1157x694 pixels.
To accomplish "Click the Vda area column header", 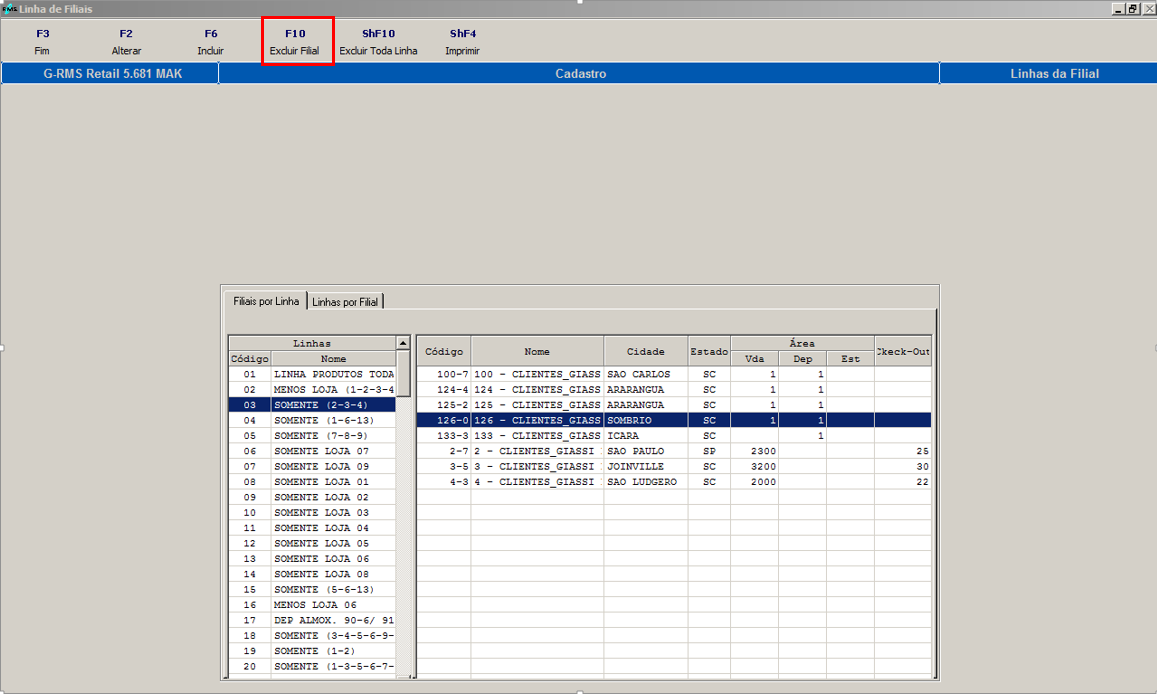I will (x=754, y=359).
